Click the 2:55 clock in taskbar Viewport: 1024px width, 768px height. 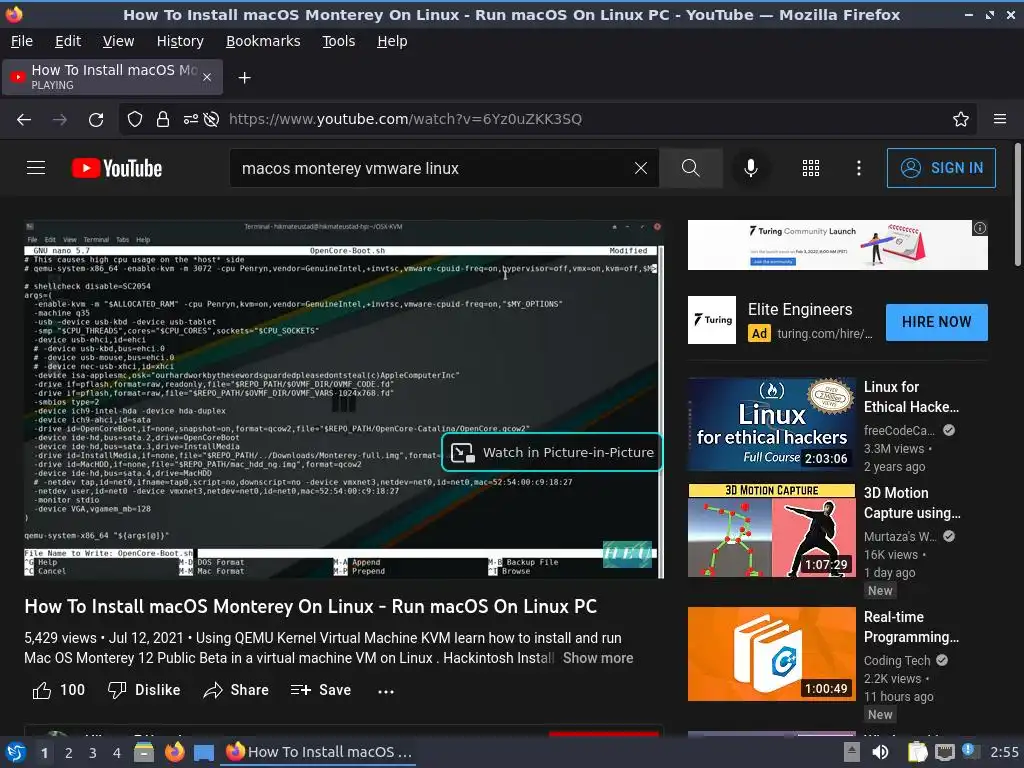tap(1004, 752)
